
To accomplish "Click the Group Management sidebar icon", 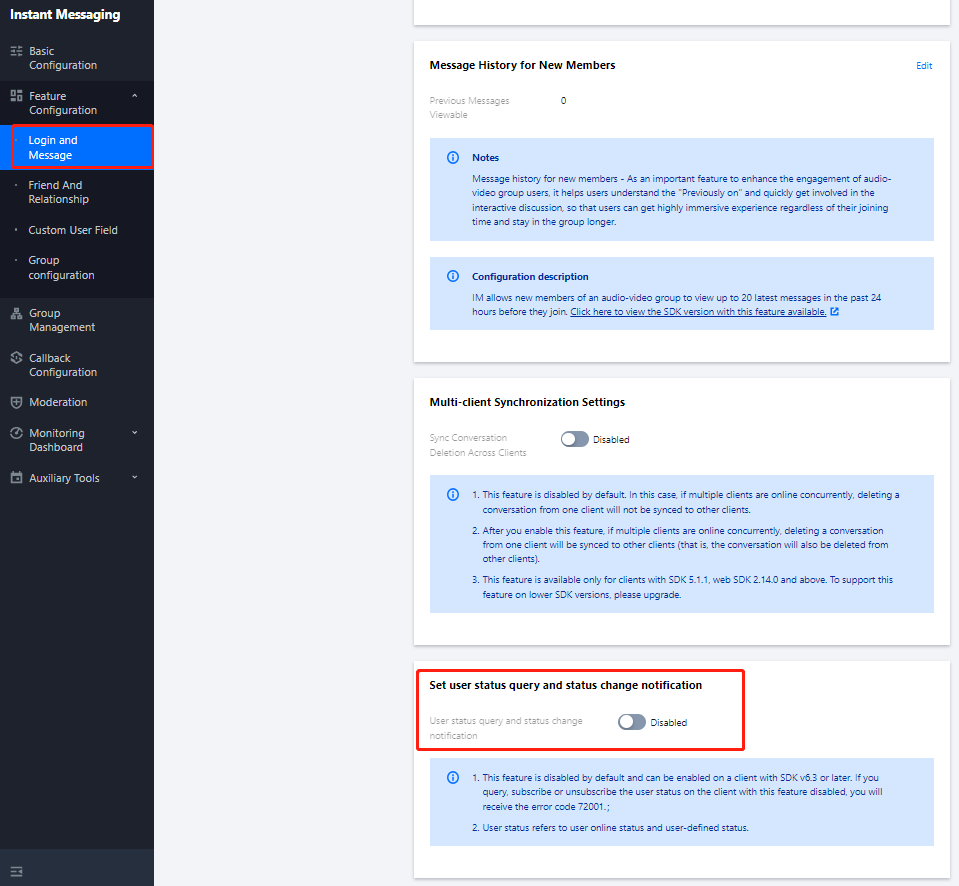I will click(17, 314).
